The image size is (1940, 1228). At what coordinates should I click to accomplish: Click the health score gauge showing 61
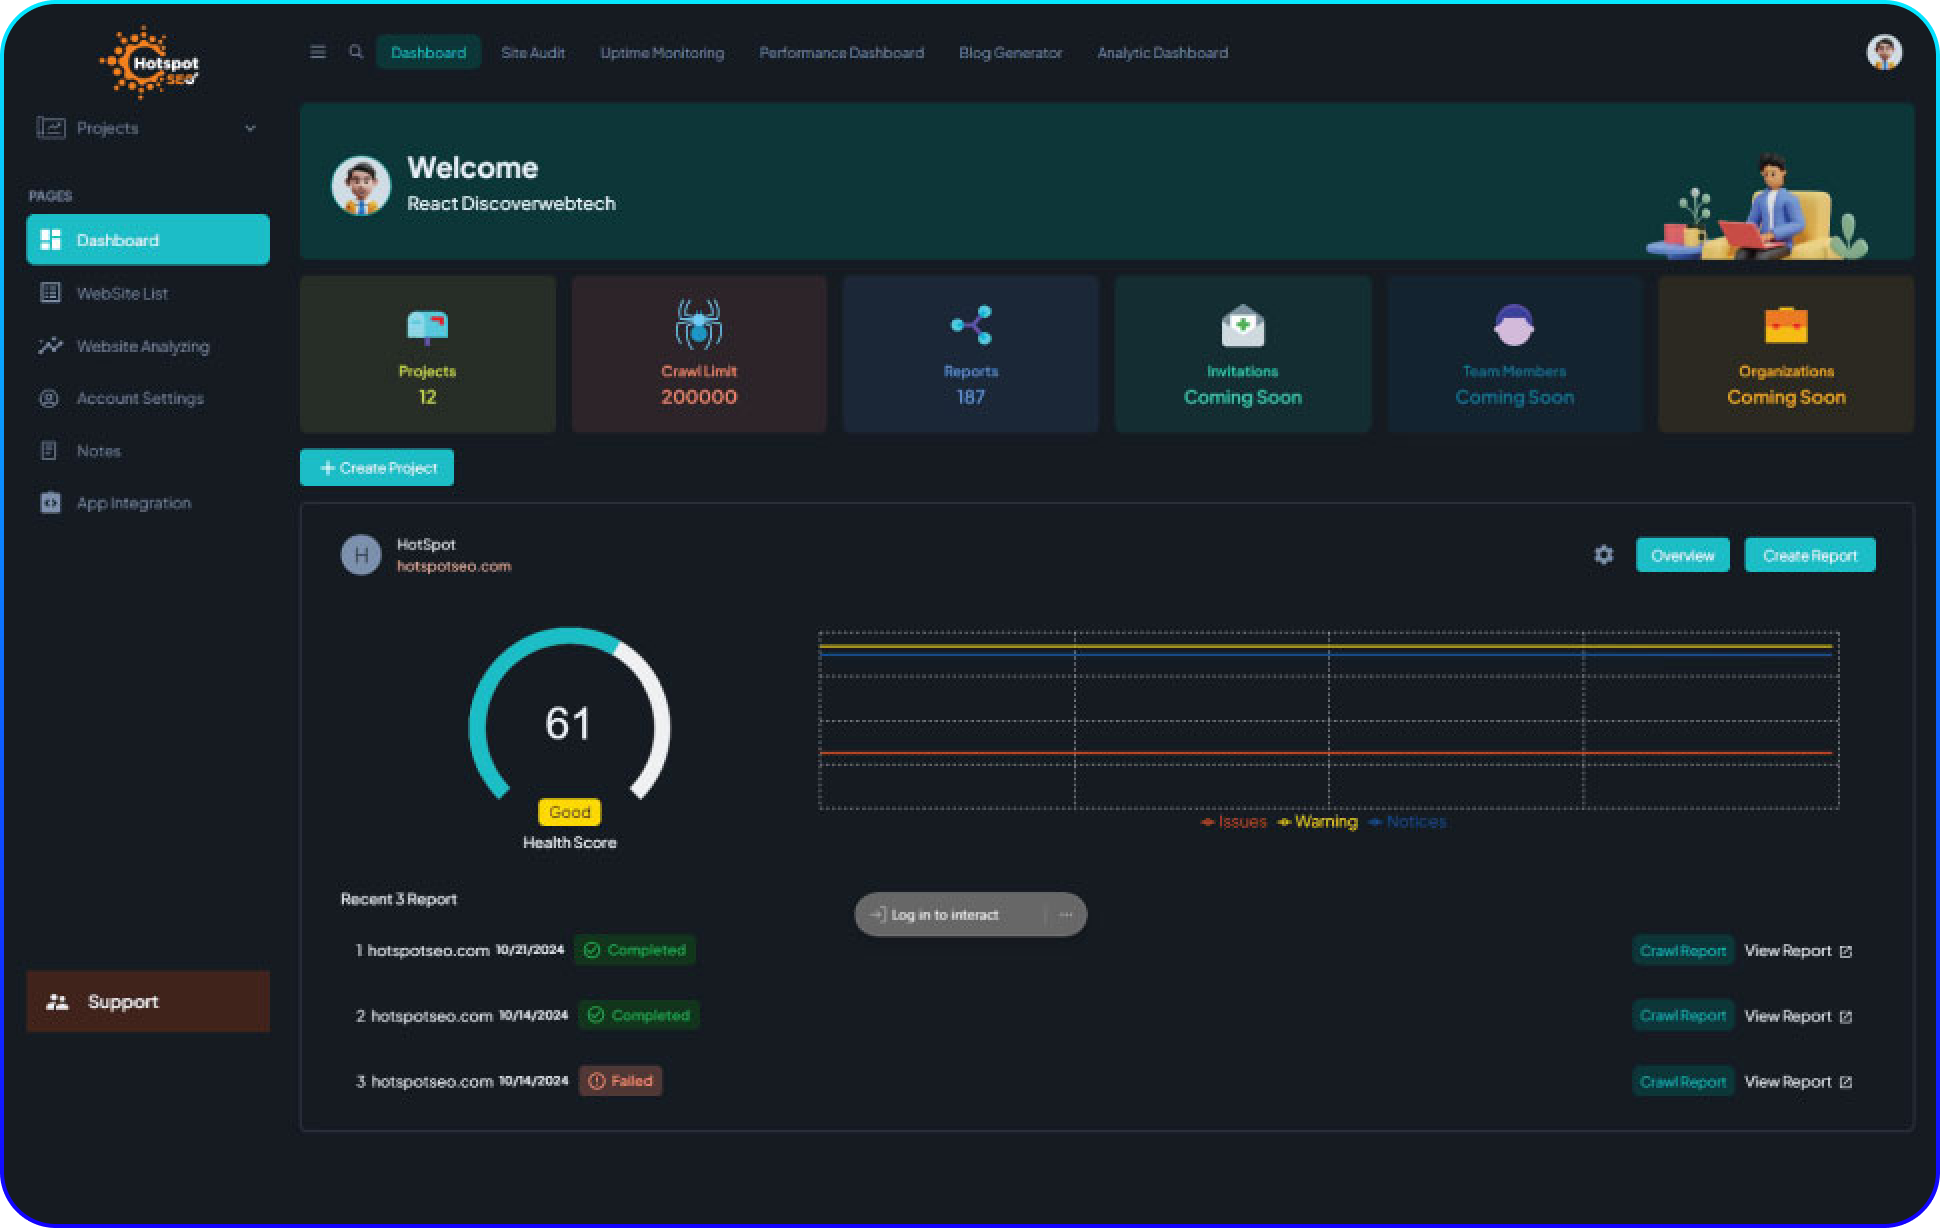[569, 715]
